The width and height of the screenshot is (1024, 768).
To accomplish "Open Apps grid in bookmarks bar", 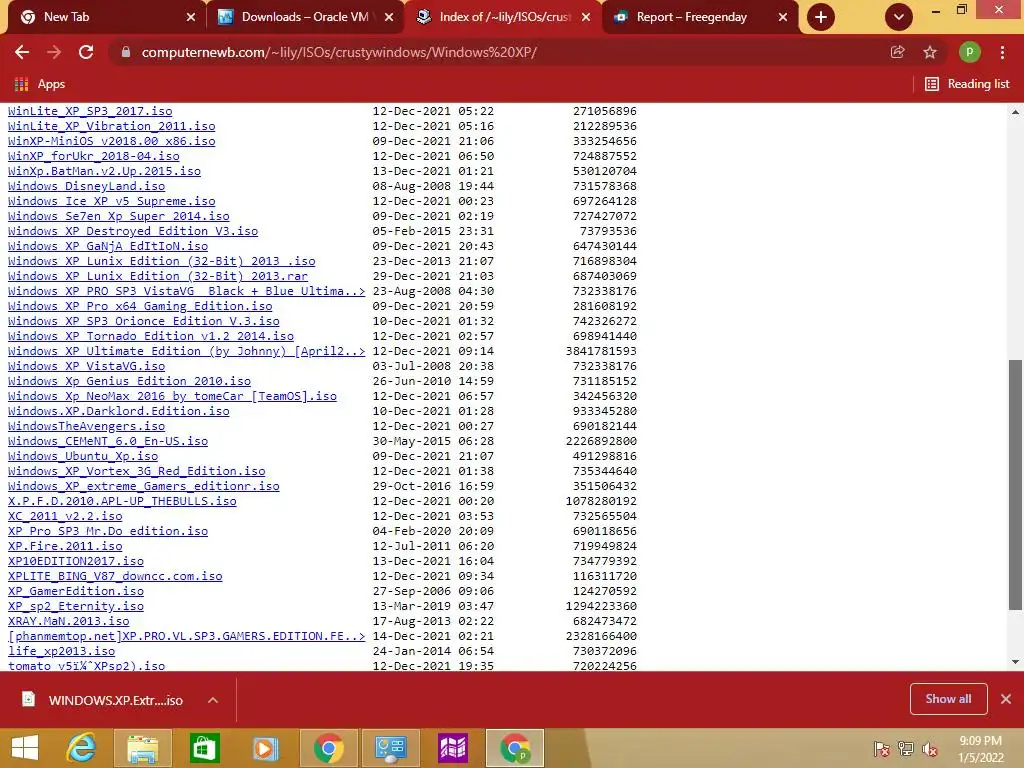I will tap(40, 84).
